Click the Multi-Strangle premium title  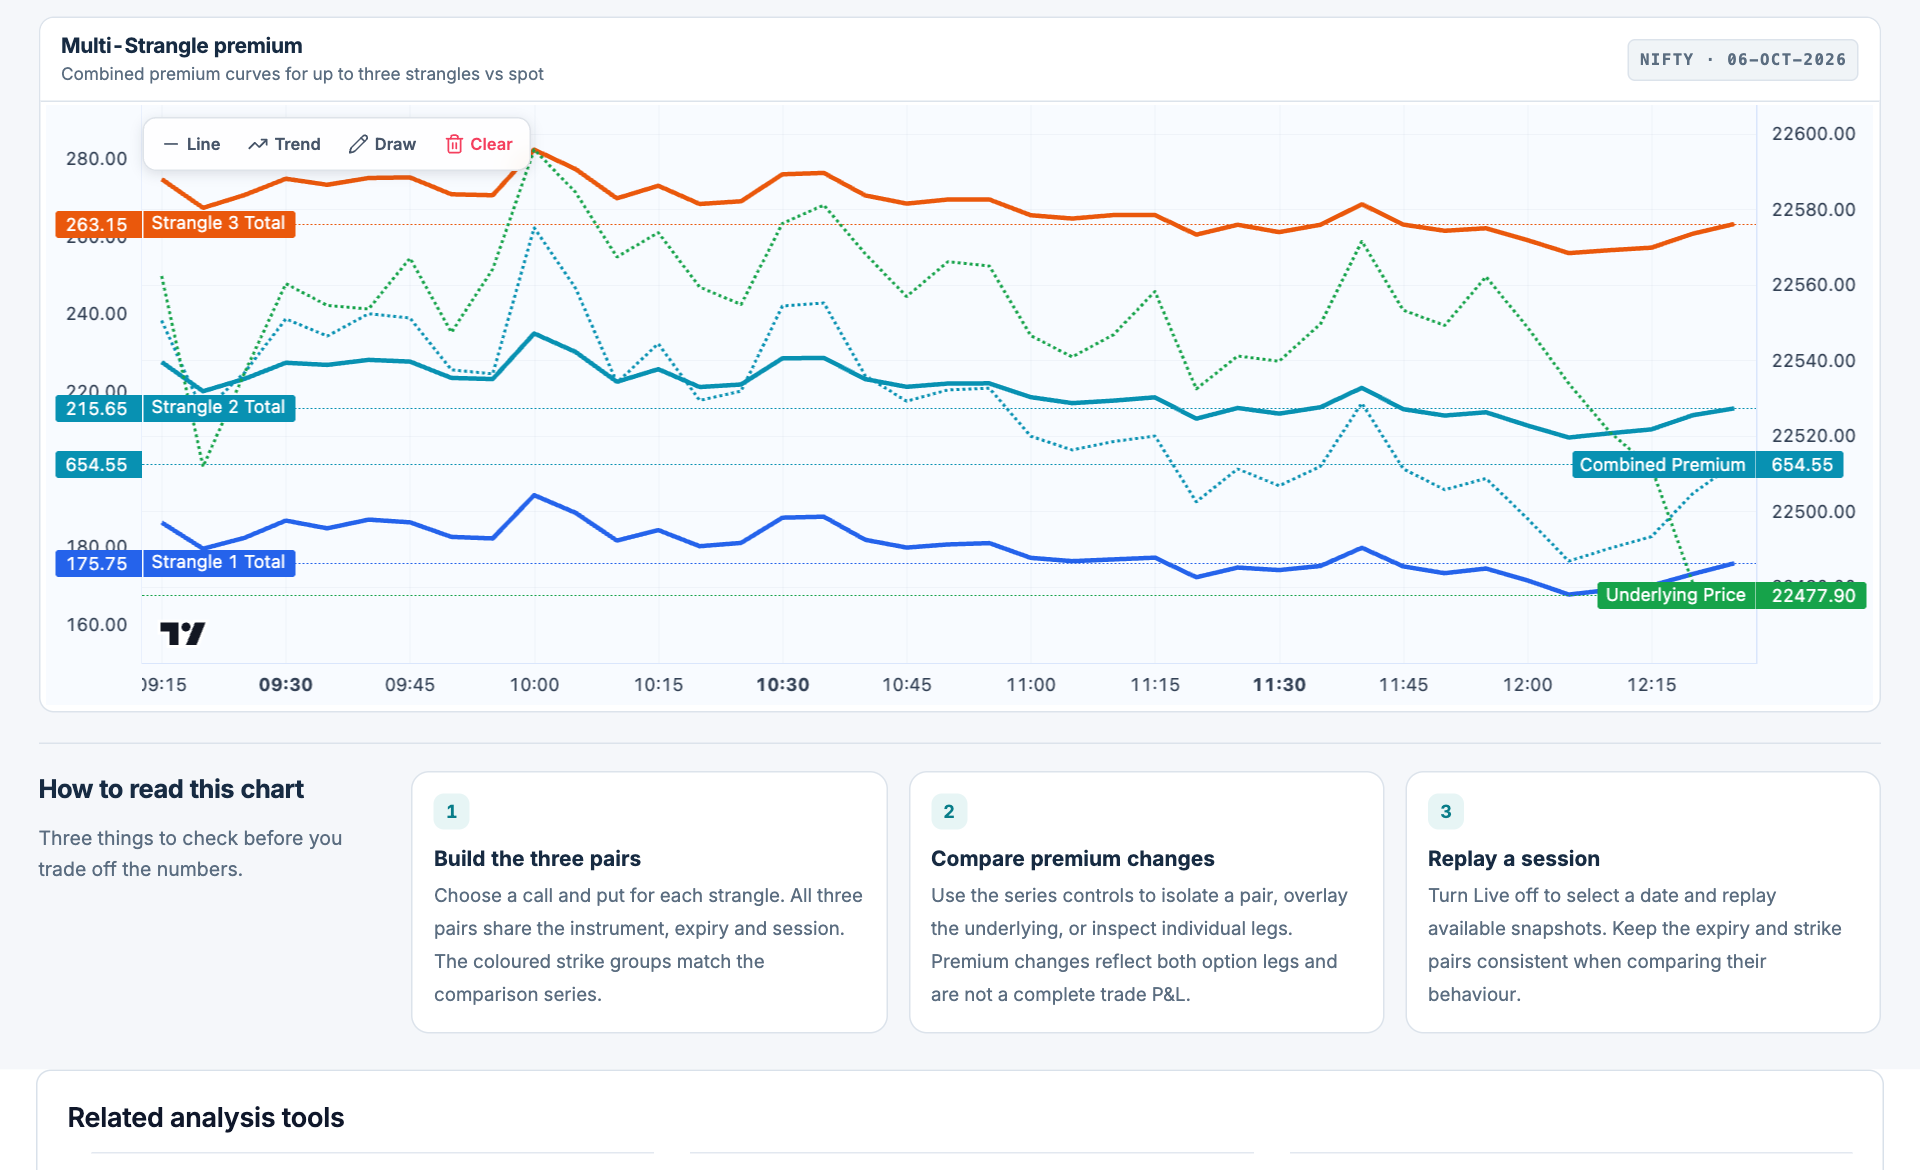(x=181, y=45)
